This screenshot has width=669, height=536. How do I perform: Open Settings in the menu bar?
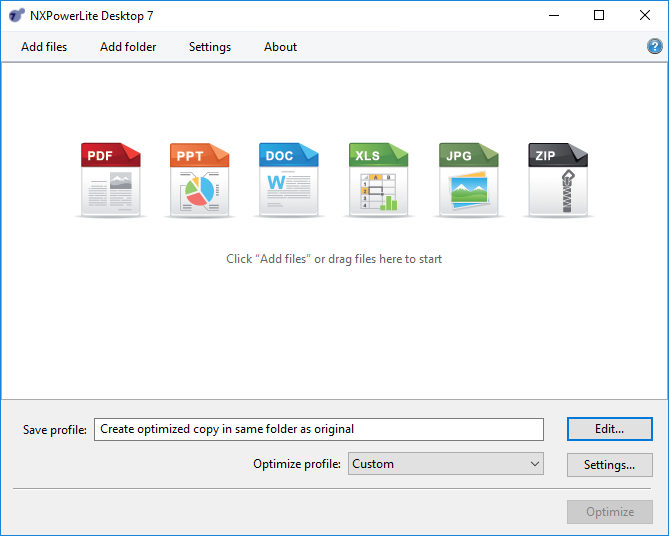(x=210, y=47)
